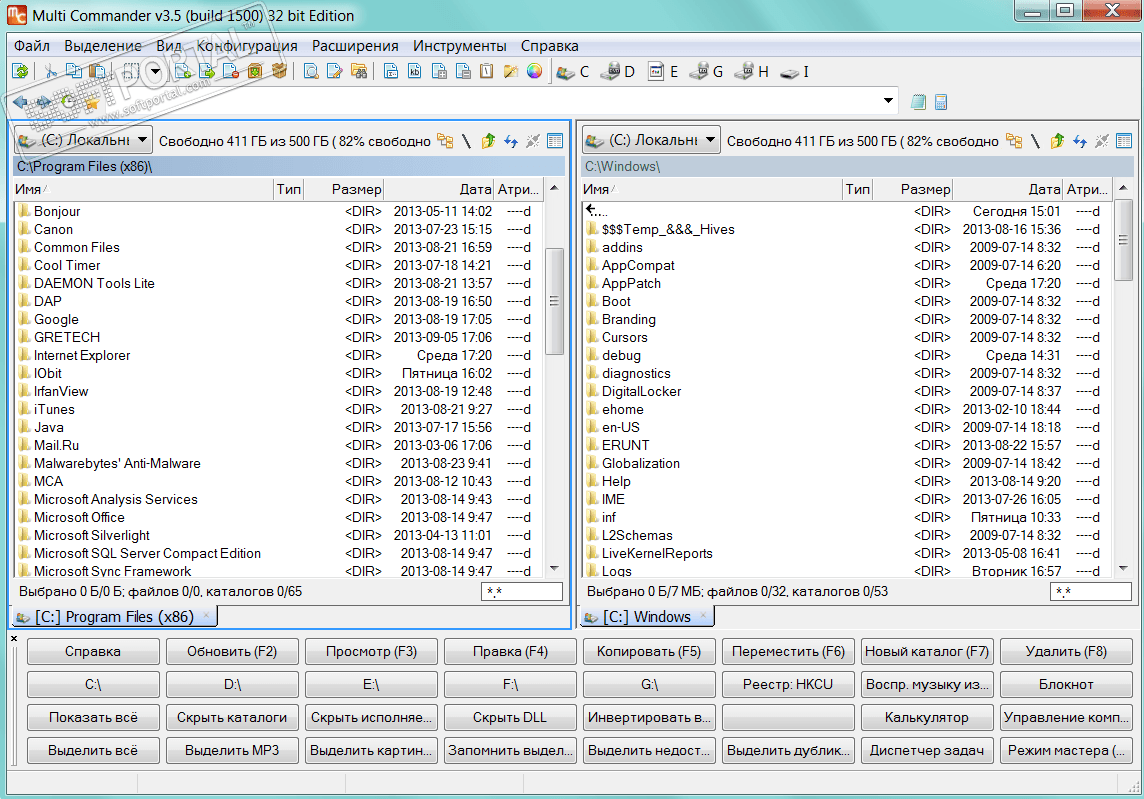Click the left panel filter field '*.*'

522,592
